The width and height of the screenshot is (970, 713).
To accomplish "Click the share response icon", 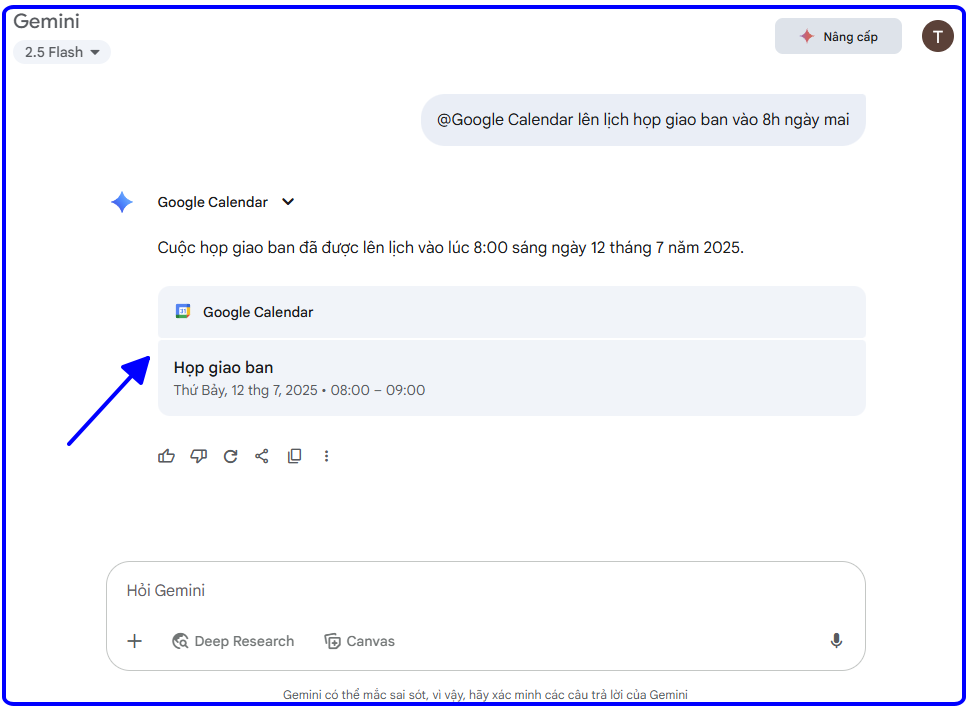I will pos(262,456).
